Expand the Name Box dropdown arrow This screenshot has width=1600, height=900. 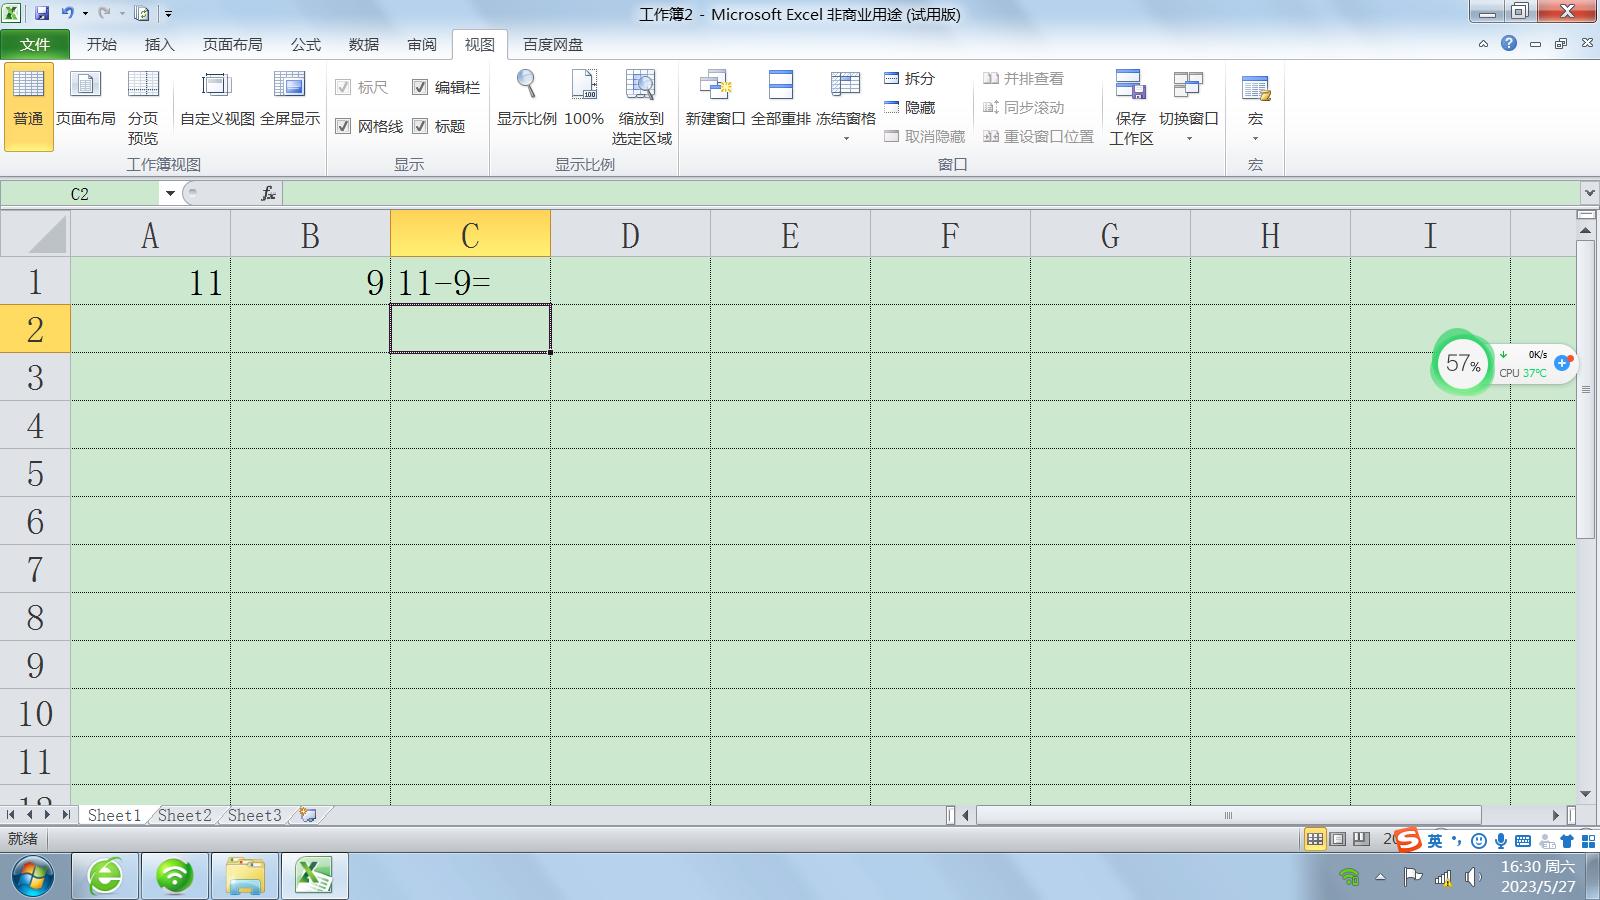tap(170, 194)
